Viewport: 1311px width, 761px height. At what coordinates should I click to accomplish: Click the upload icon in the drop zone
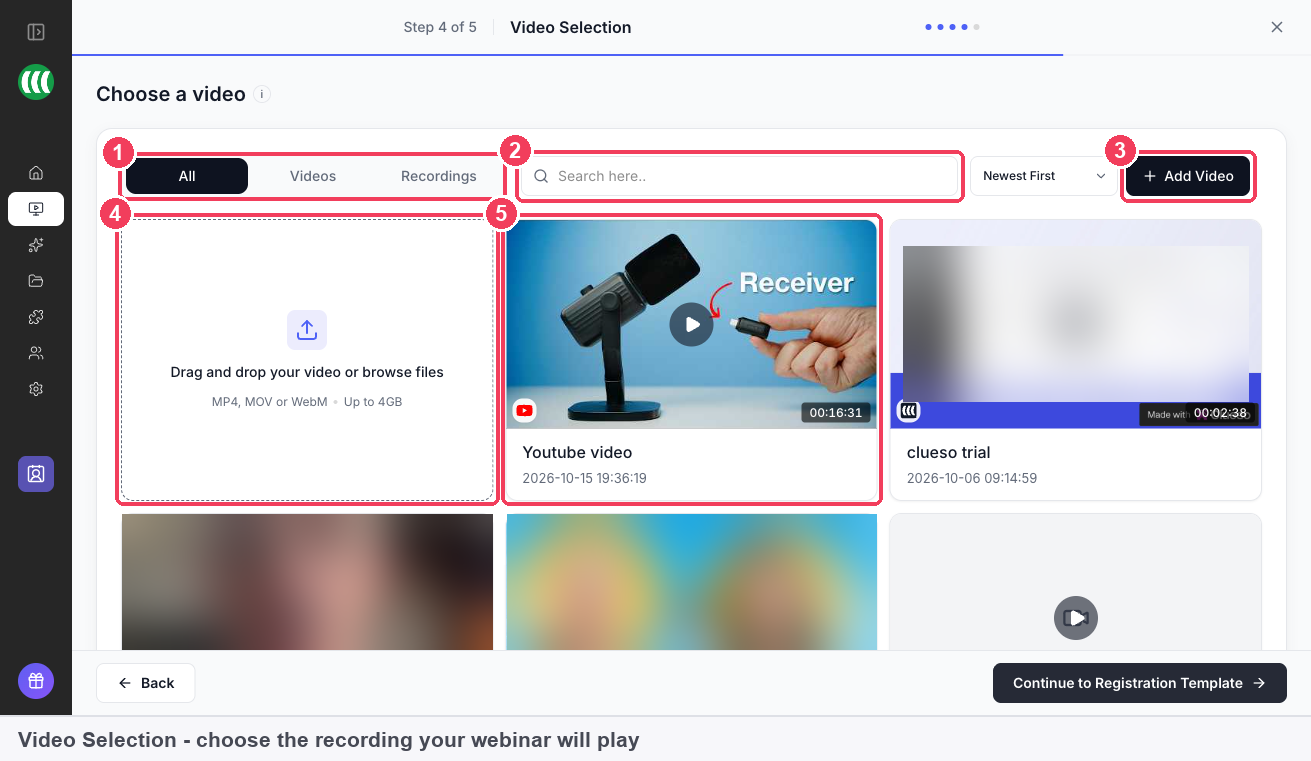[307, 330]
